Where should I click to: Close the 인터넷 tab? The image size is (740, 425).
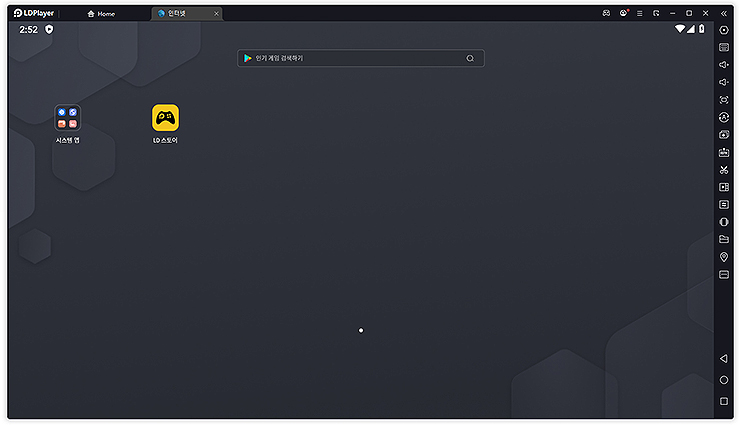pos(216,14)
